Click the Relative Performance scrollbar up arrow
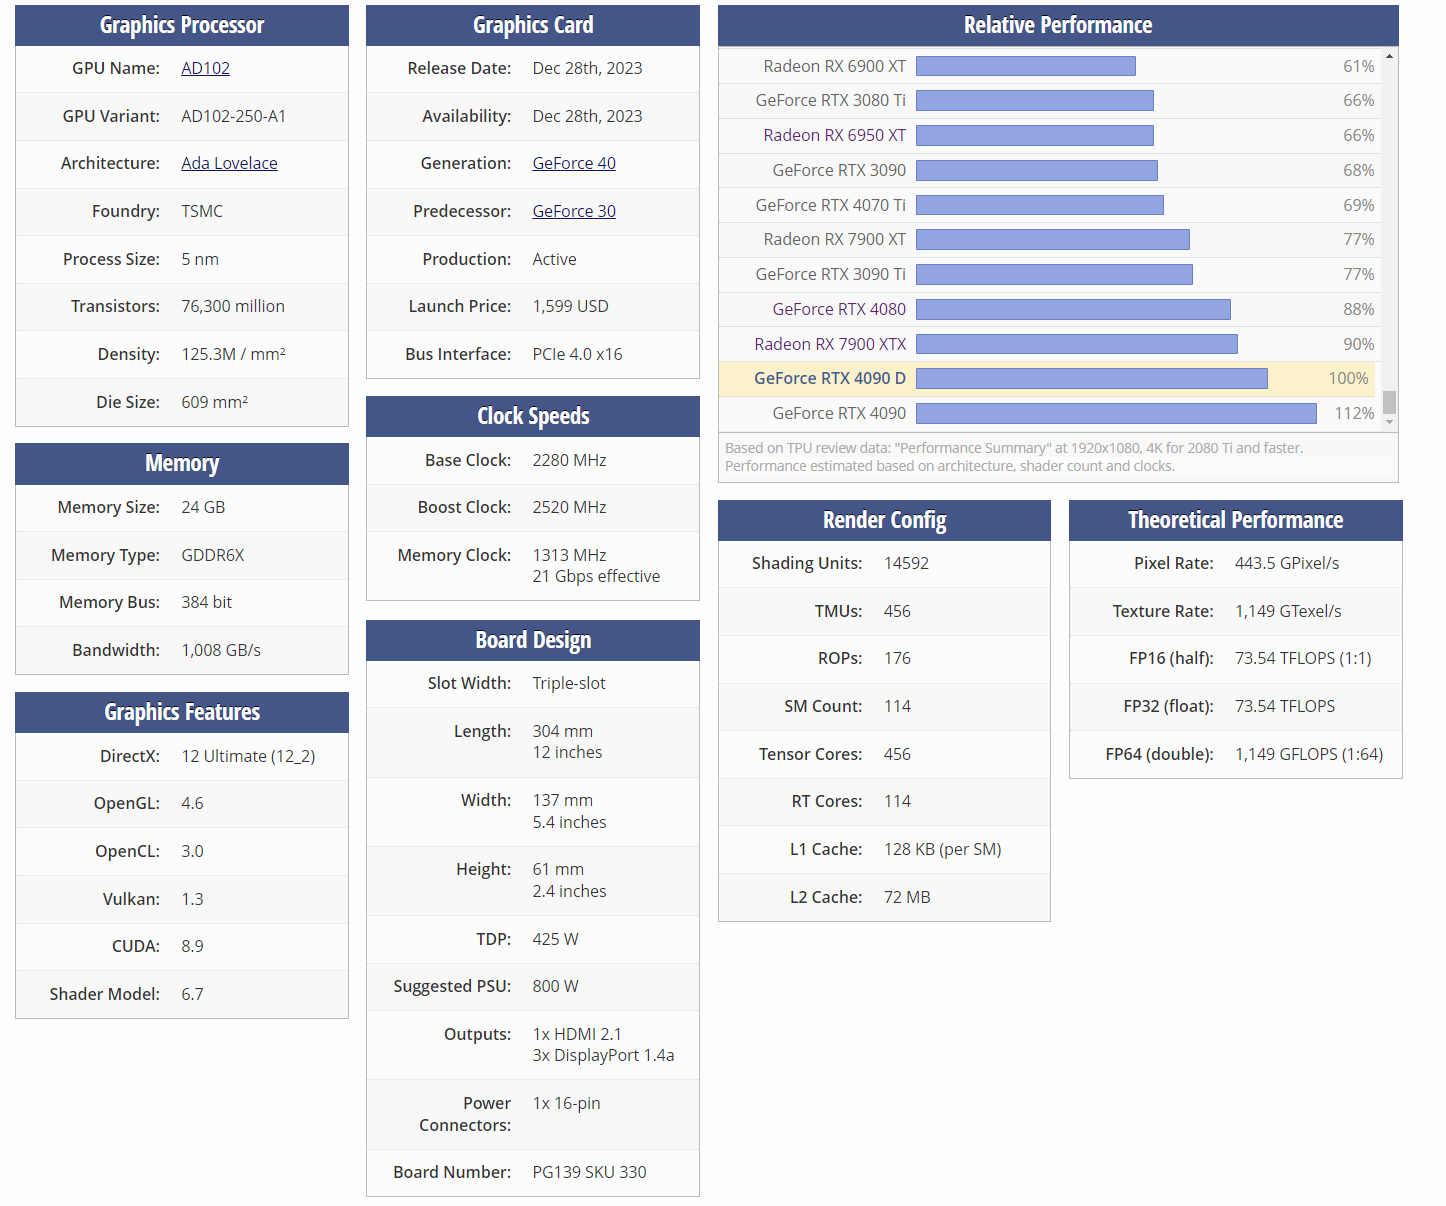 click(1389, 56)
